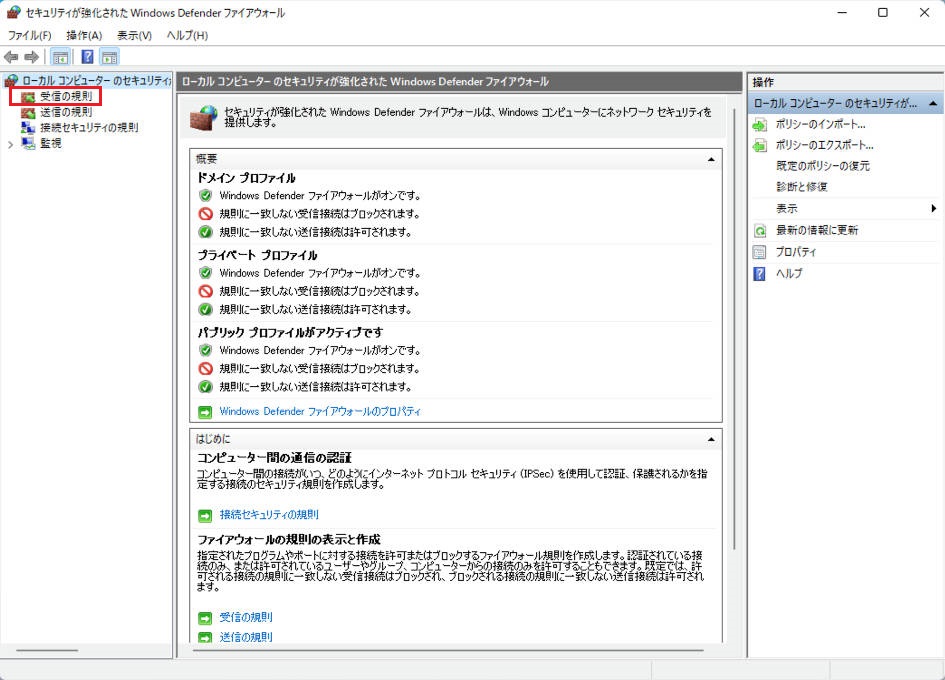Click the help icon beside ヘルプ action
Viewport: 945px width, 680px height.
760,274
